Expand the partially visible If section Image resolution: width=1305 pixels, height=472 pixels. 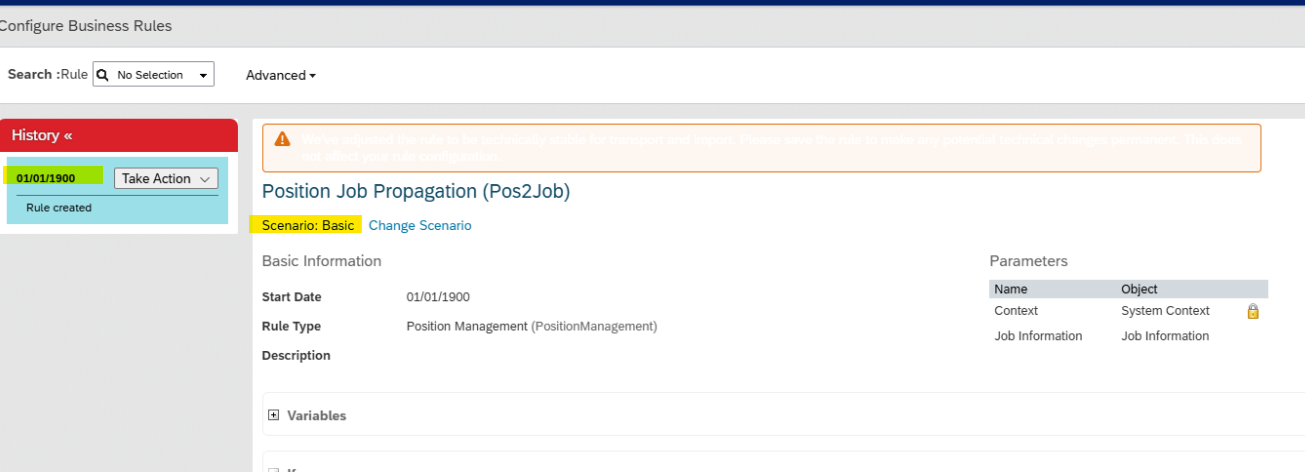coord(273,470)
